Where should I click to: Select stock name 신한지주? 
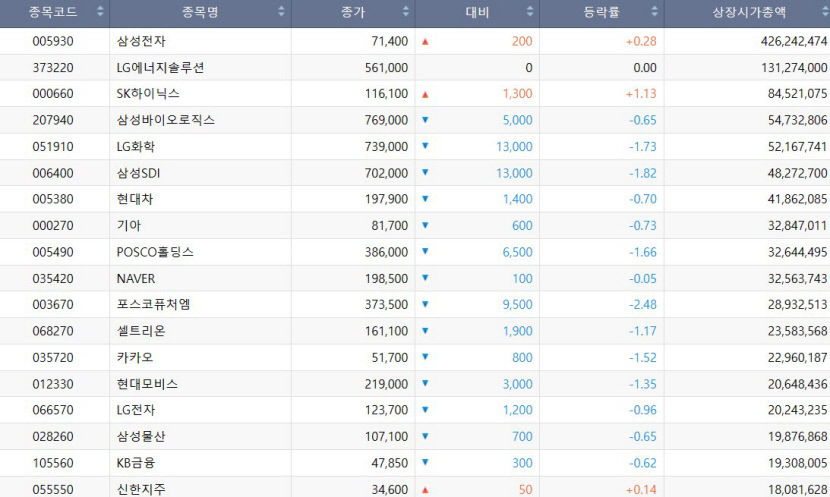(141, 489)
